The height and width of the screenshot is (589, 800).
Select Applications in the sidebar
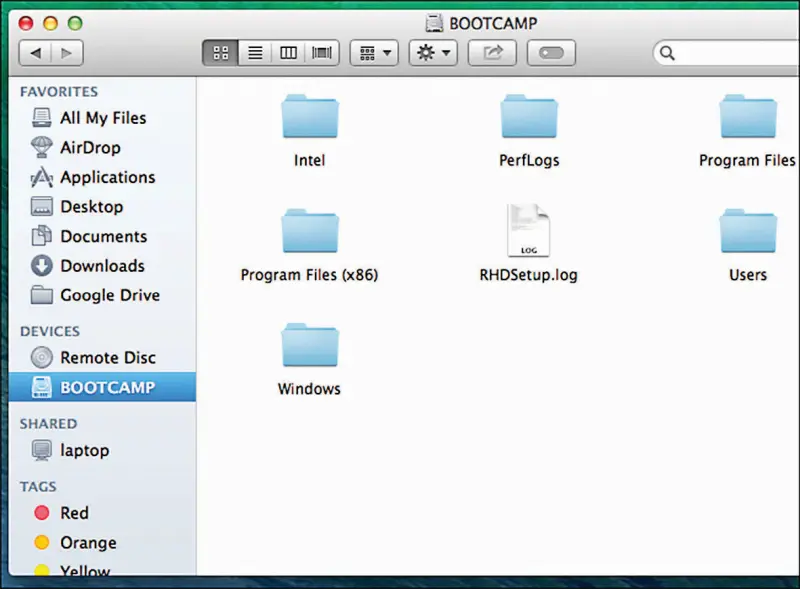(107, 177)
